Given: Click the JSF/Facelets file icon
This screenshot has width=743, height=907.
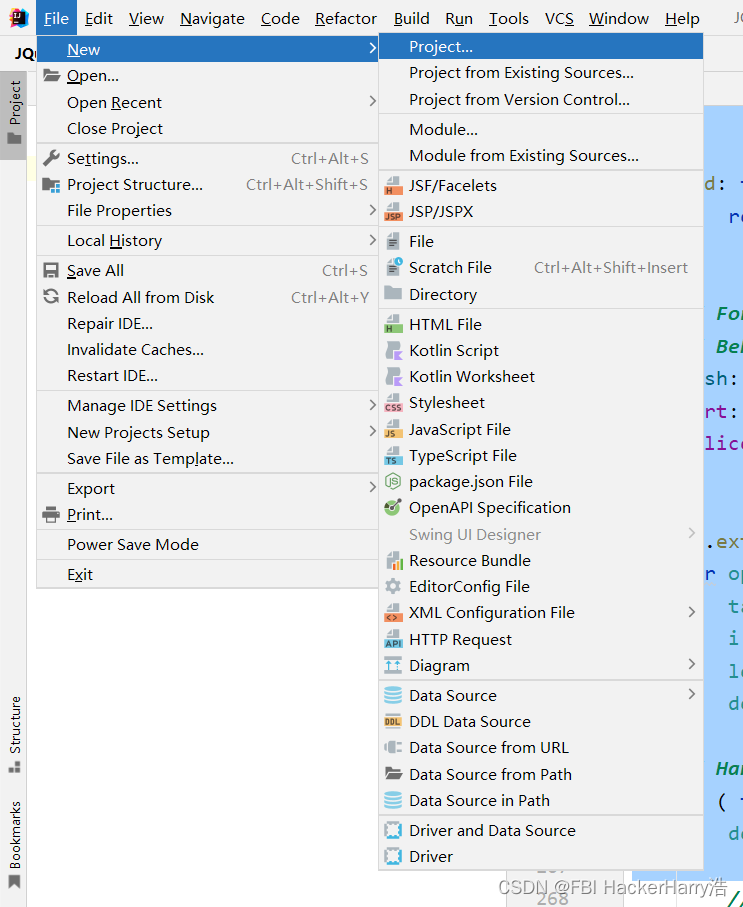Looking at the screenshot, I should point(393,186).
